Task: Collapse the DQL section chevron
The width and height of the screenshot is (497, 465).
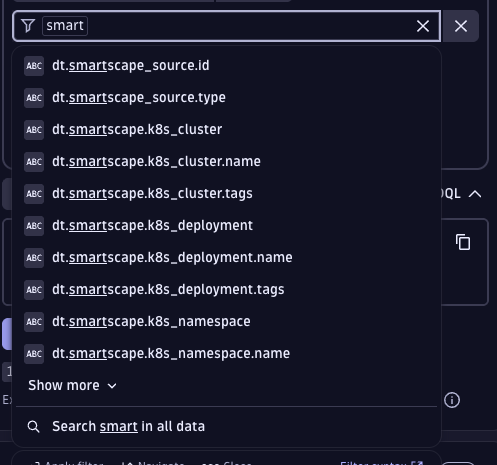Action: [x=475, y=194]
